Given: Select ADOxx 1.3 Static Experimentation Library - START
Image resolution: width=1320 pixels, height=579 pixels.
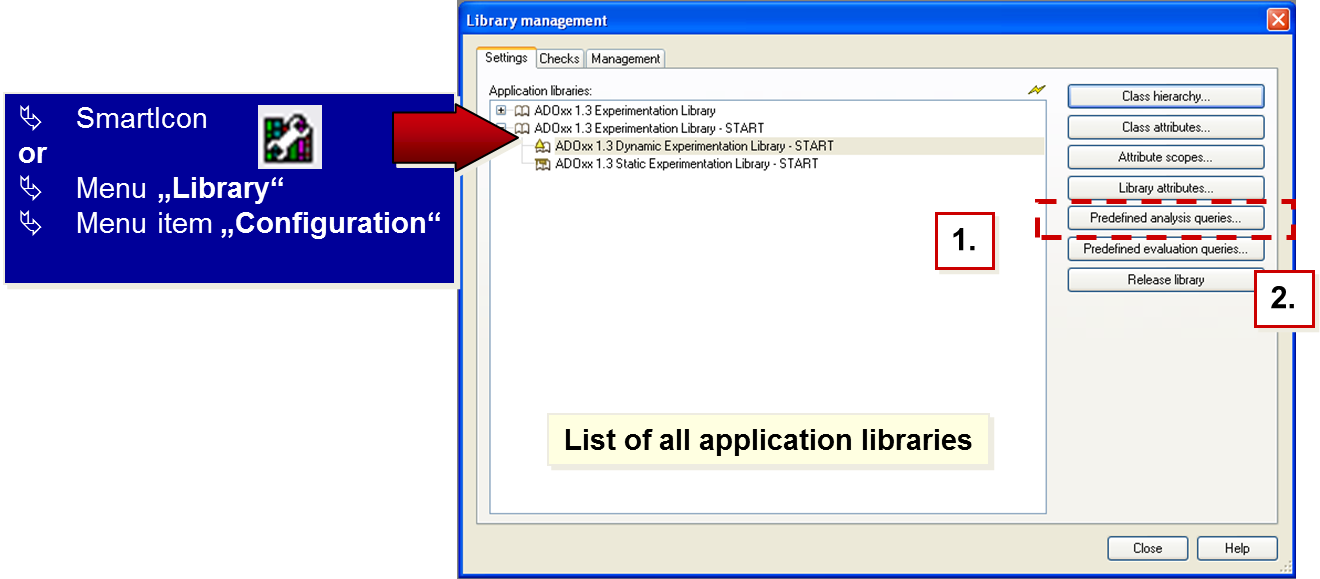Looking at the screenshot, I should coord(686,164).
